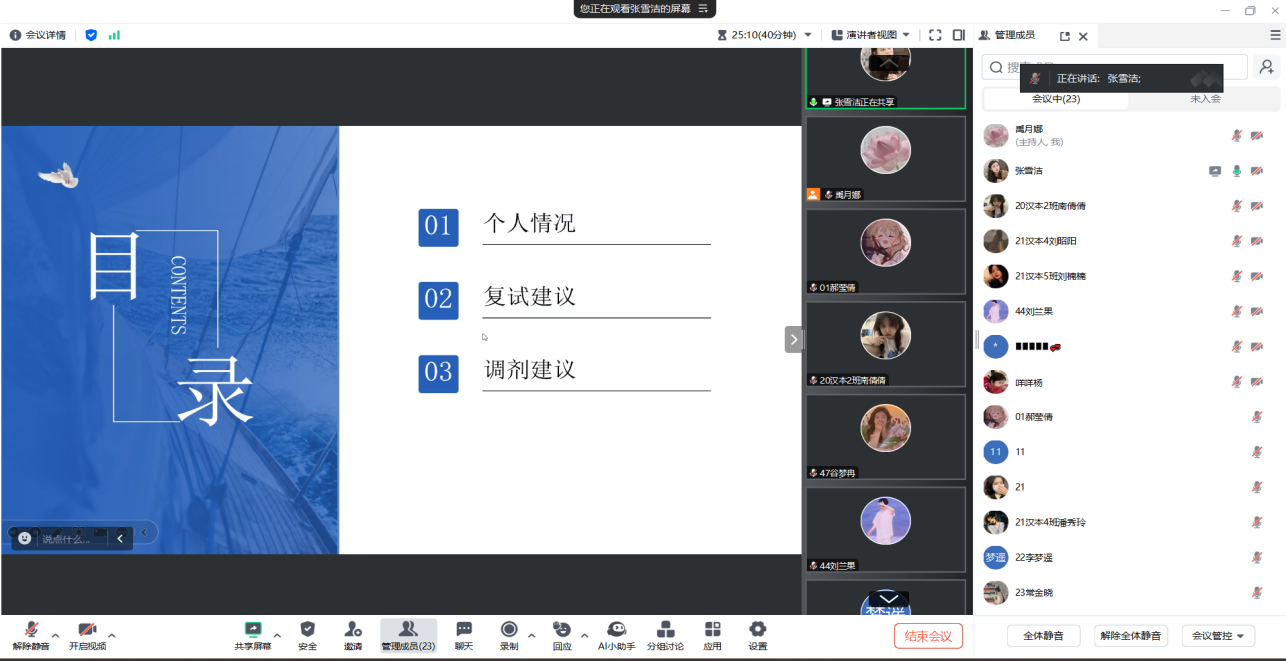Turn on camera with 开启视频
Screen dimensions: 1286x661
pyautogui.click(x=87, y=634)
